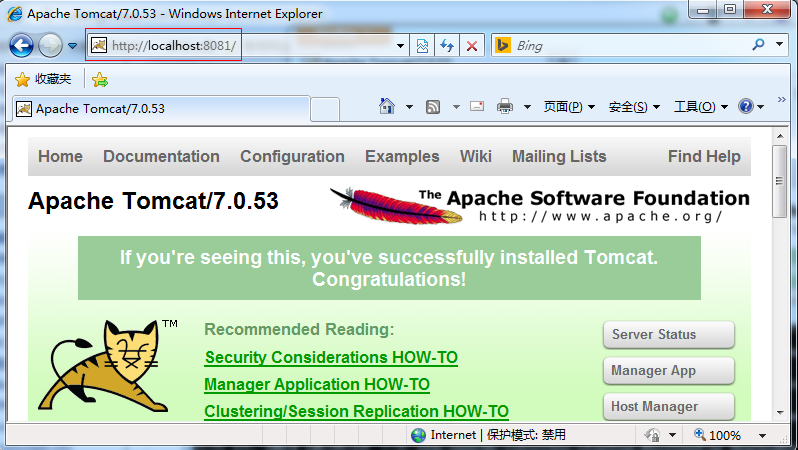This screenshot has width=798, height=450.
Task: Click the vertical scrollbar thumb
Action: point(779,181)
